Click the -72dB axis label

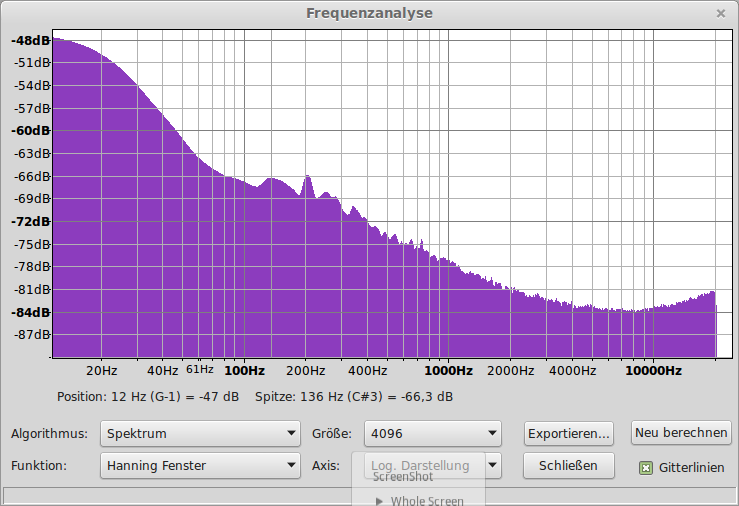pyautogui.click(x=30, y=221)
